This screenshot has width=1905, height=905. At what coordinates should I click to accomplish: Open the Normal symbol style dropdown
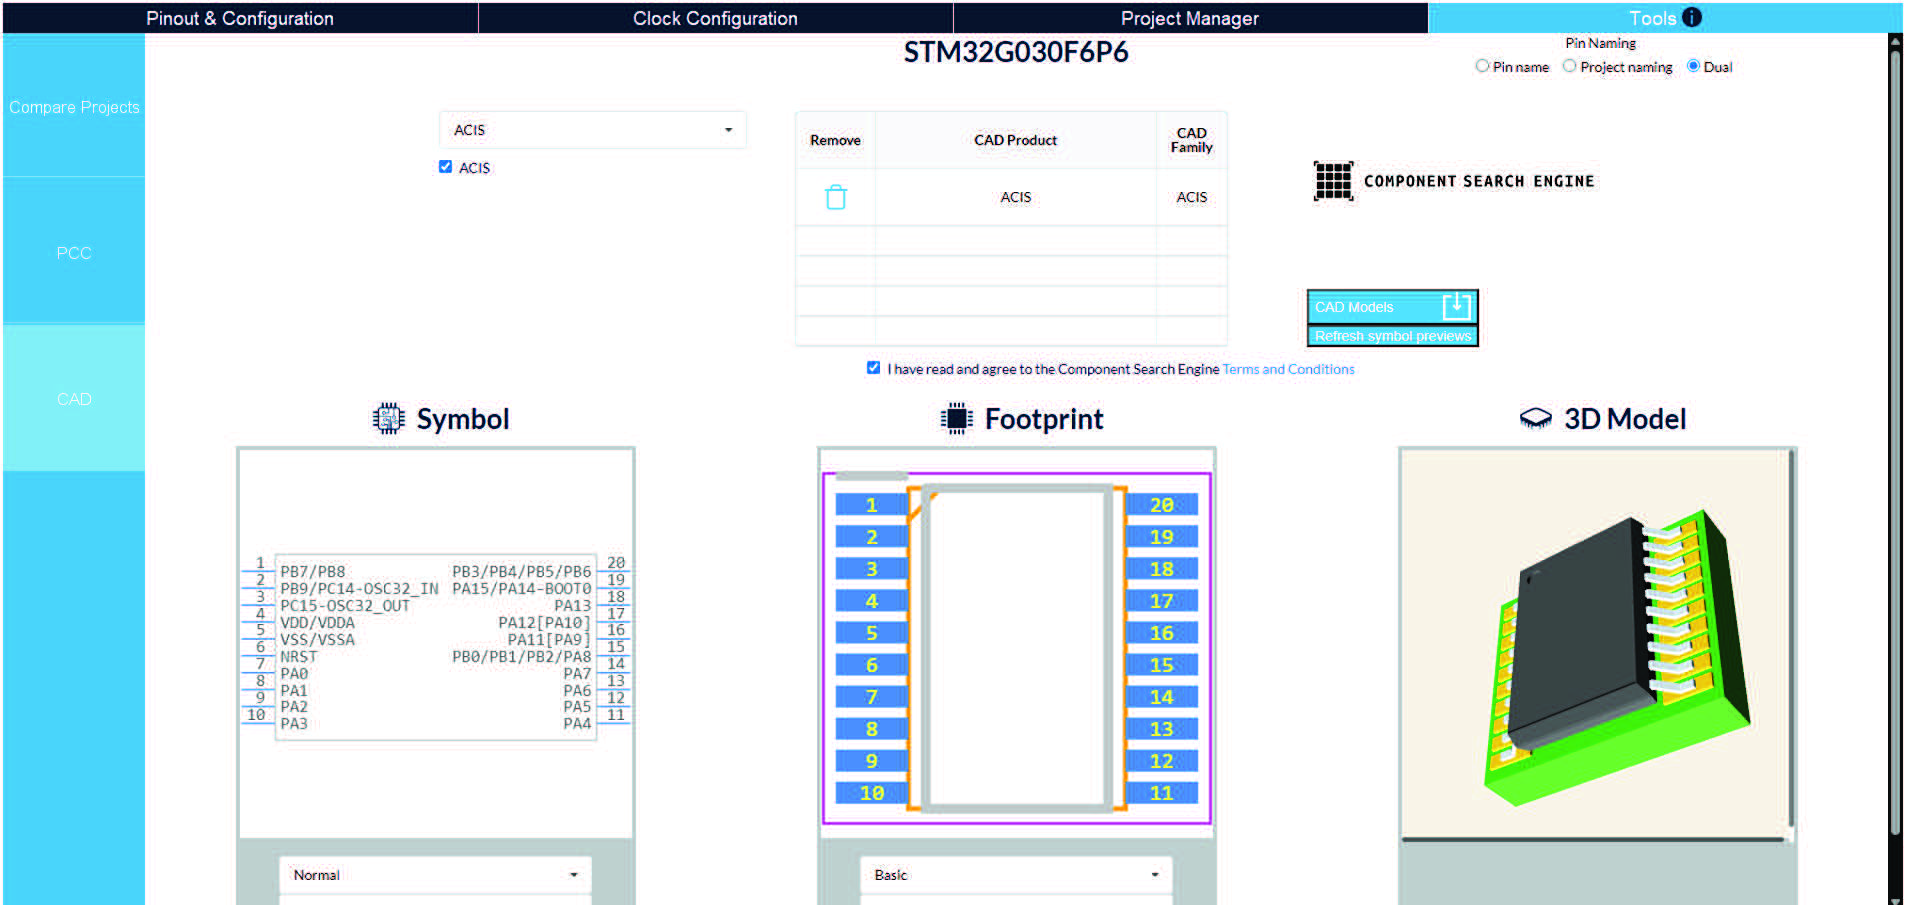tap(435, 875)
